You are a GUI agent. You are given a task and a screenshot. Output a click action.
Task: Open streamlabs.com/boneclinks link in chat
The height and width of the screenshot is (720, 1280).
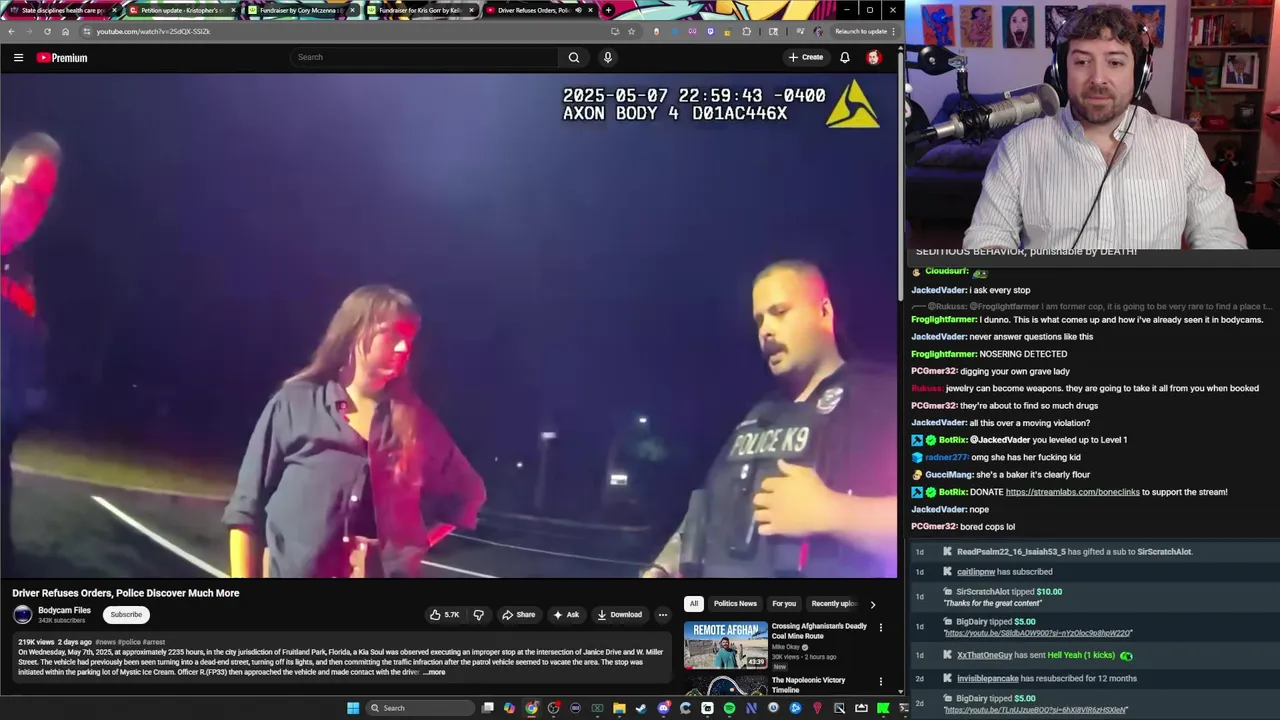(1072, 492)
